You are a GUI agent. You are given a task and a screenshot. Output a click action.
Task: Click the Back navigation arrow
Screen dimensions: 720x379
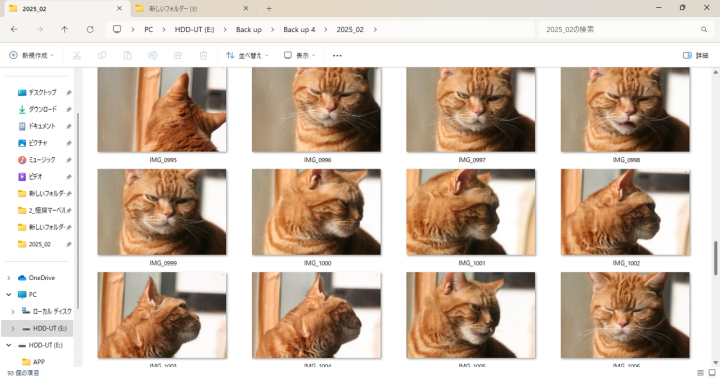pyautogui.click(x=14, y=29)
